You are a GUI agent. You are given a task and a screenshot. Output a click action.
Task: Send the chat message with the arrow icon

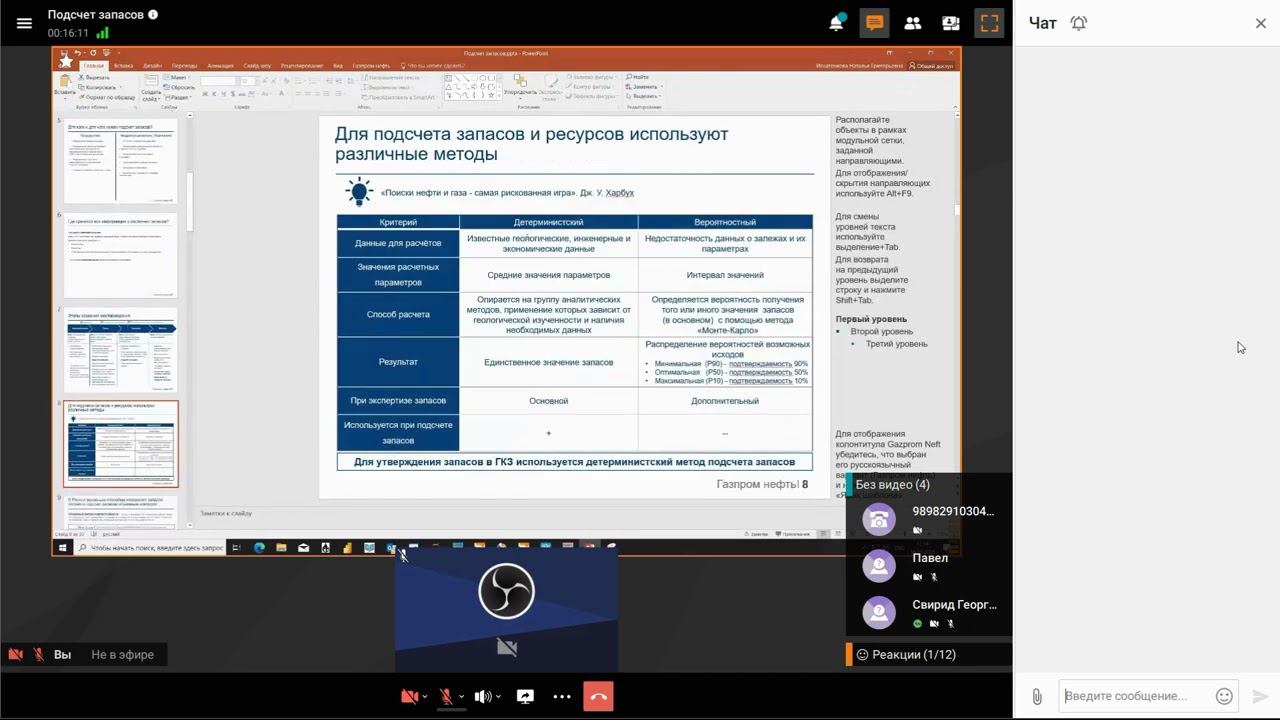[1260, 697]
